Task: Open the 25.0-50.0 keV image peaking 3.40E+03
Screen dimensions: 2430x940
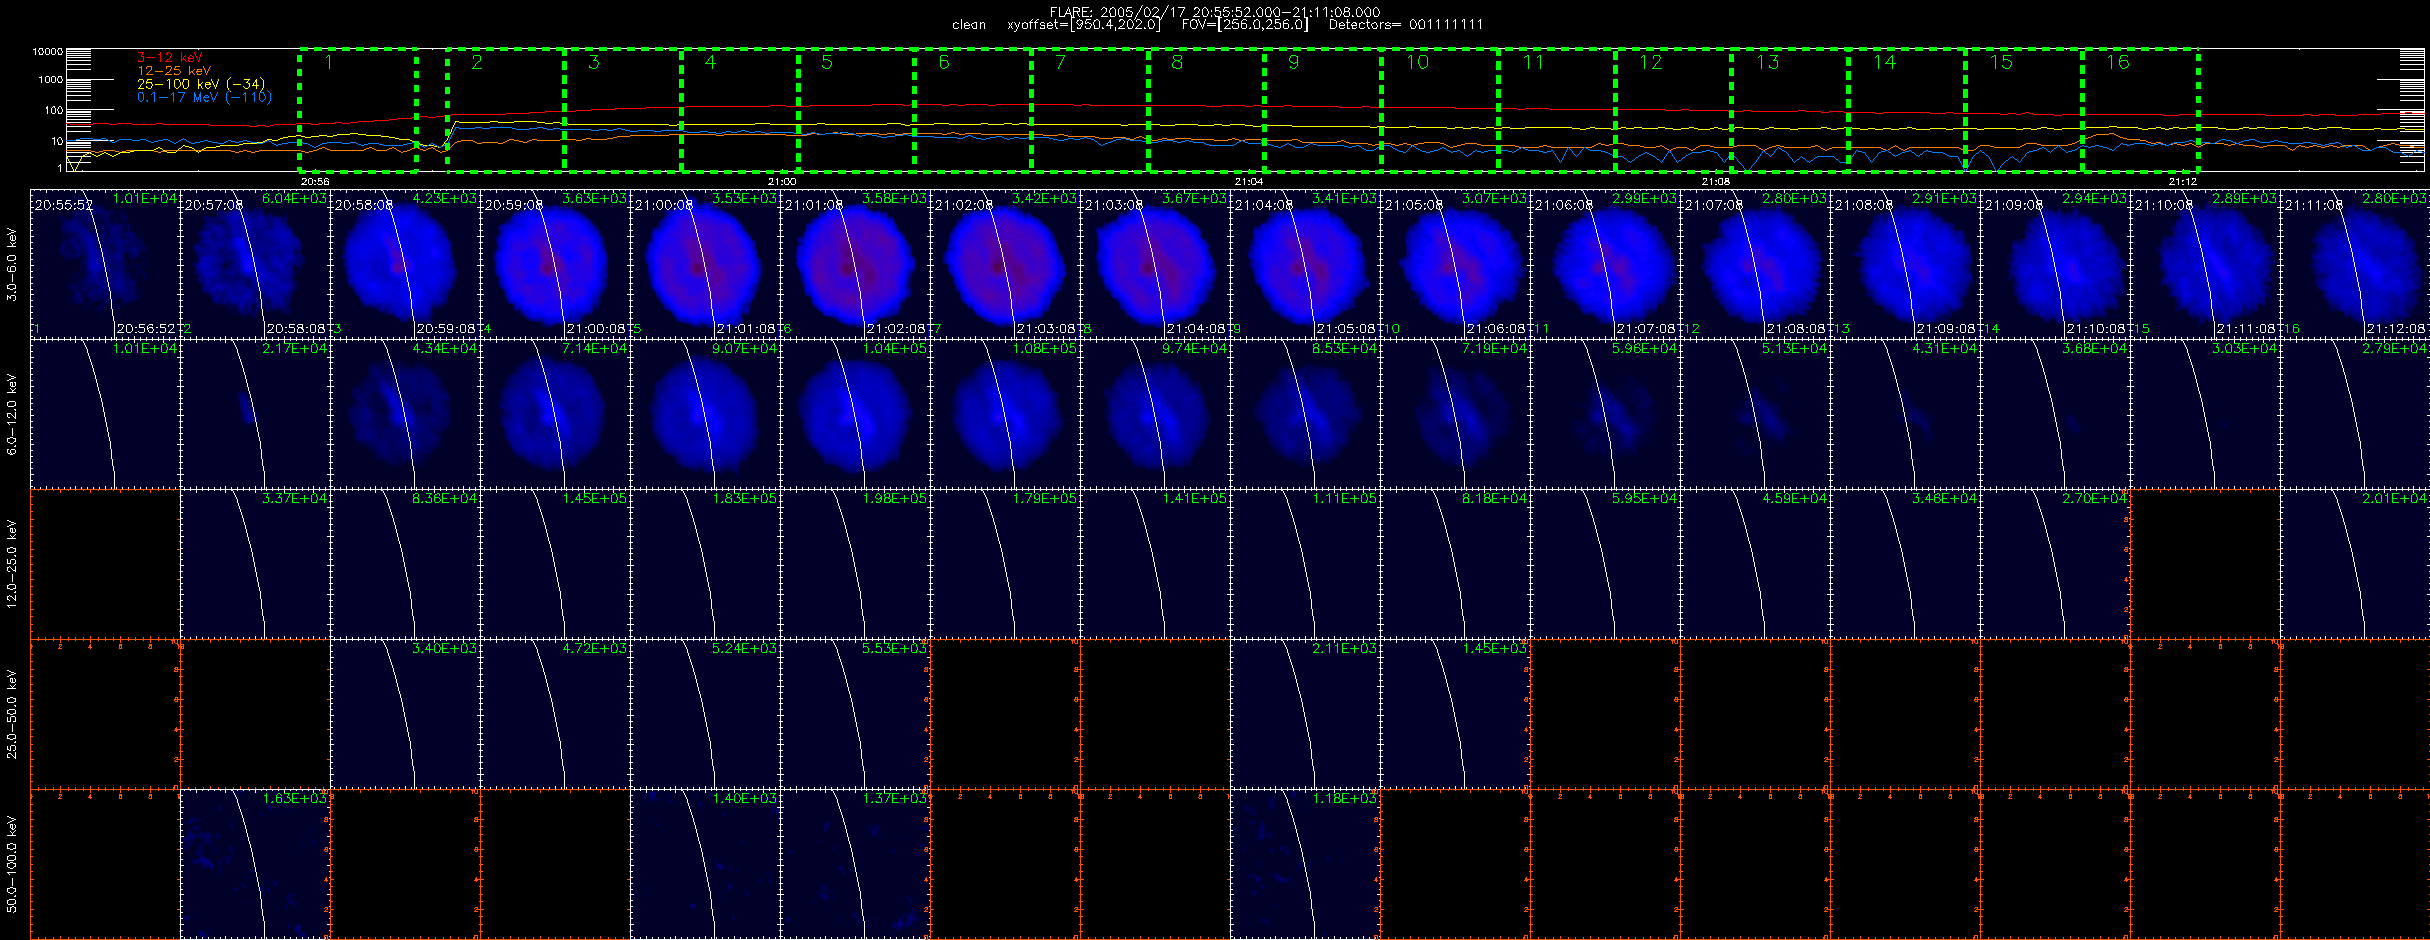Action: (x=405, y=714)
